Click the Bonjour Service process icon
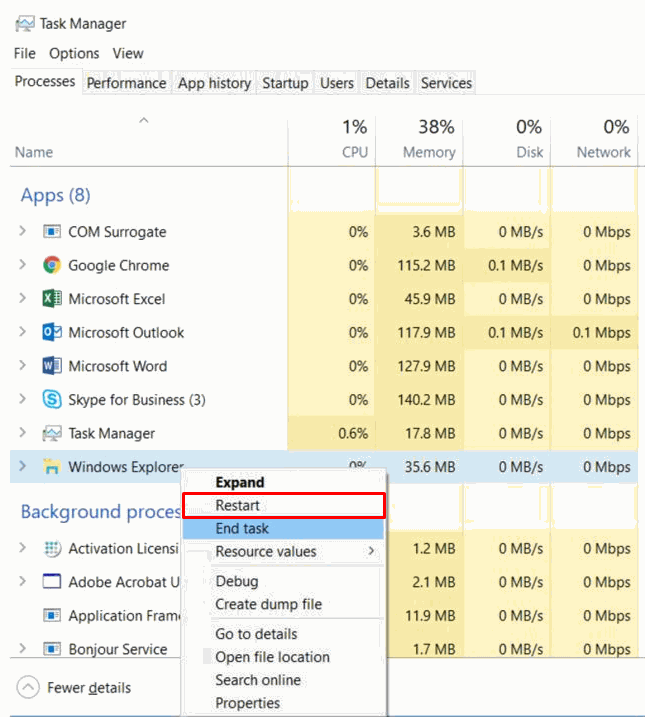Image resolution: width=645 pixels, height=717 pixels. click(52, 649)
